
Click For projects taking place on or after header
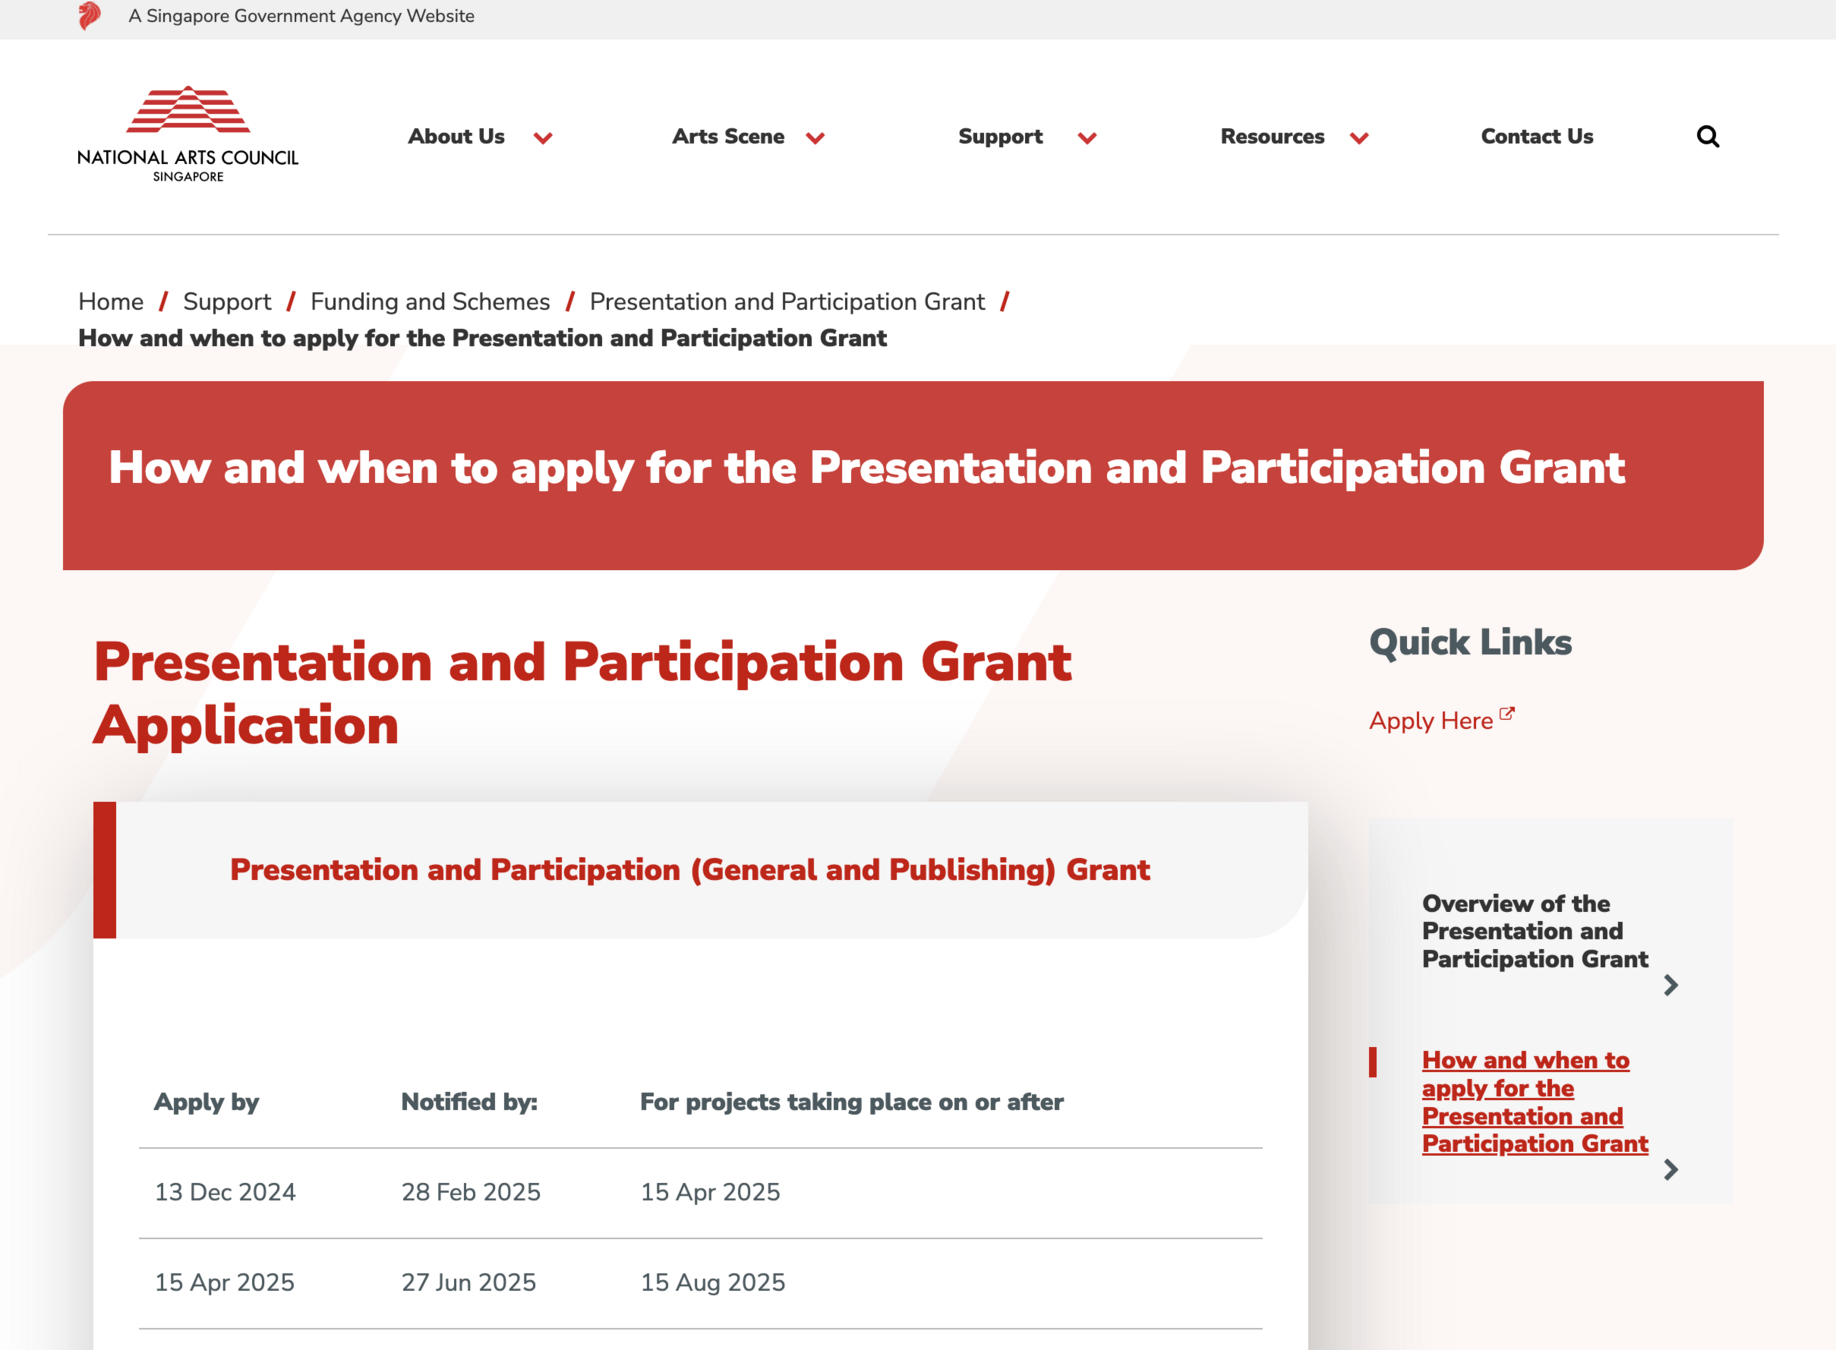coord(851,1102)
